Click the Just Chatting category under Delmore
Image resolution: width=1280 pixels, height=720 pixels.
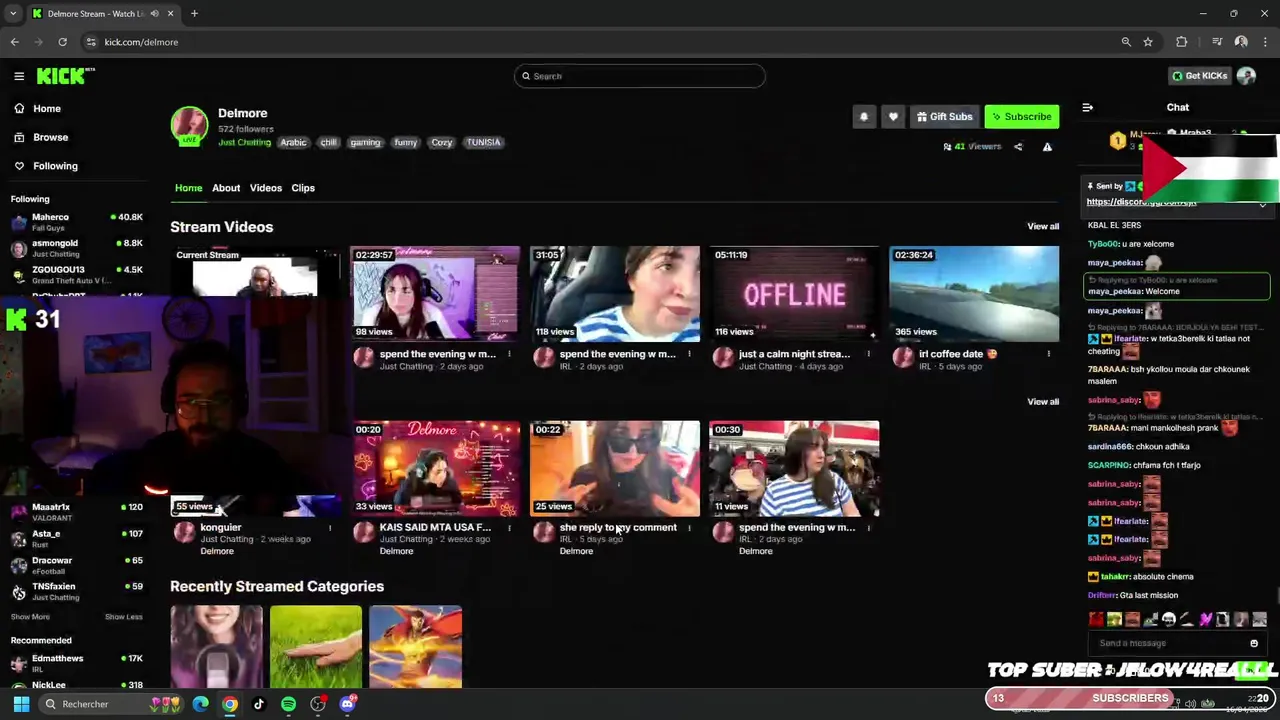[245, 142]
